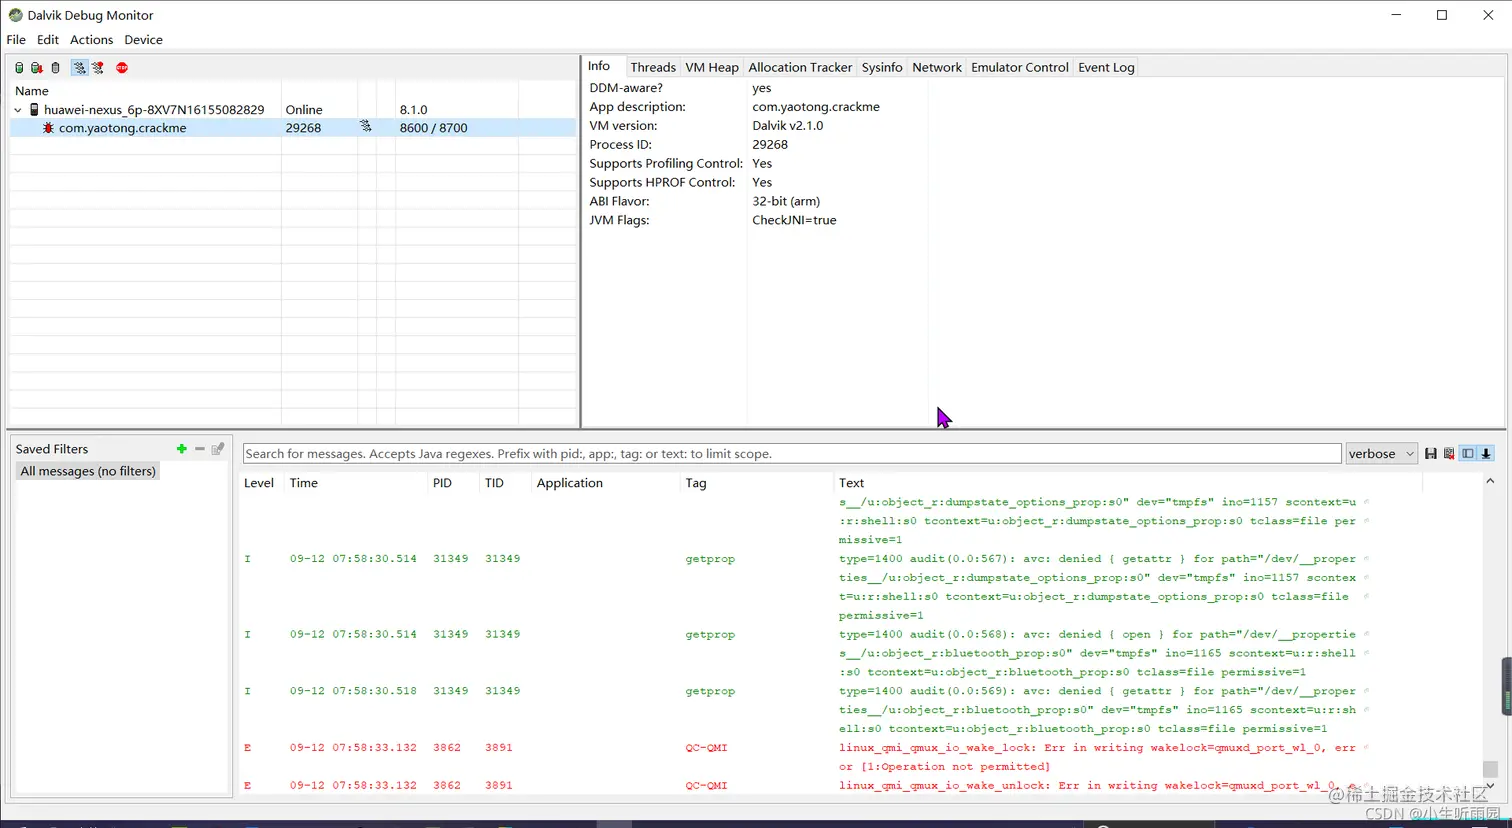Click the '32-bit (arm)' ABI value
The image size is (1512, 828).
pos(786,201)
